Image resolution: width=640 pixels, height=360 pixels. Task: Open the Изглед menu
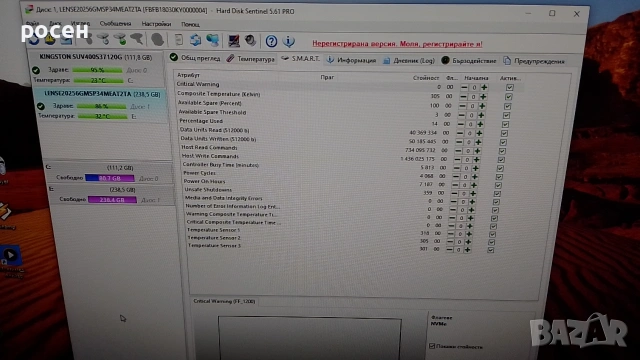pyautogui.click(x=80, y=23)
